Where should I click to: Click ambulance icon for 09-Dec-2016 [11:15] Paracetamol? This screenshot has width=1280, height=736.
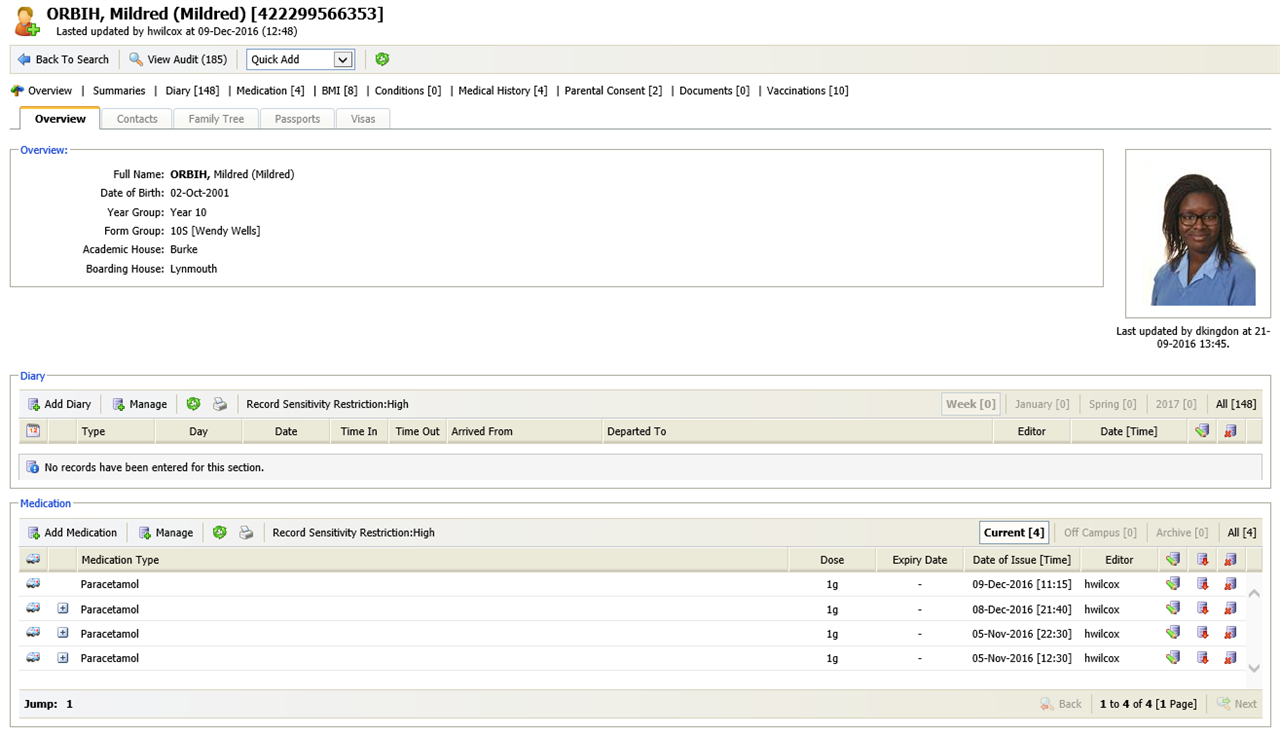(x=33, y=583)
